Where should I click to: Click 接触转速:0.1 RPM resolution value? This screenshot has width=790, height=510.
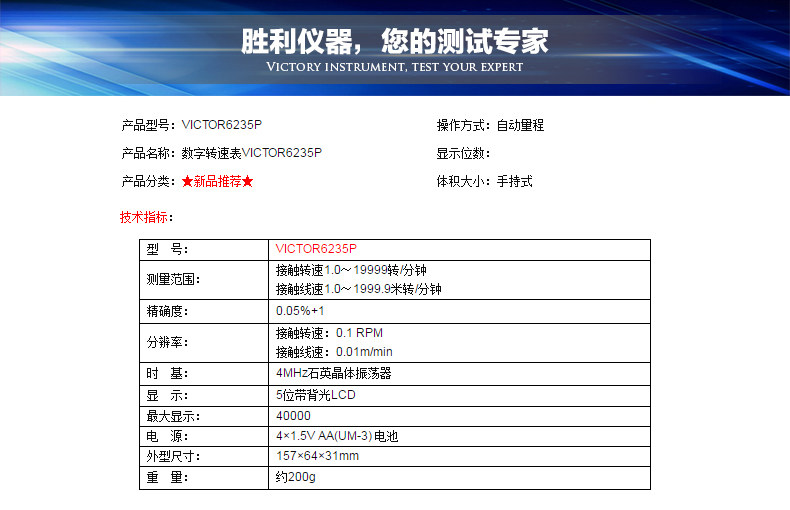[329, 333]
